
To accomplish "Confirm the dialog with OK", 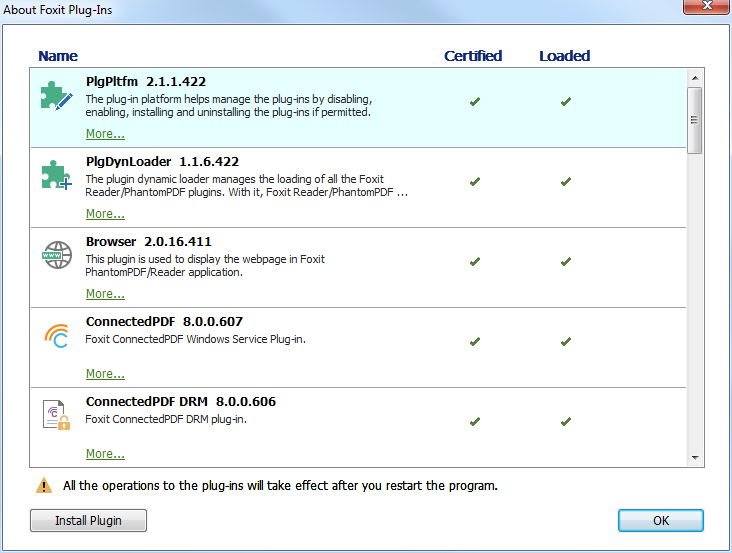I will pos(661,520).
